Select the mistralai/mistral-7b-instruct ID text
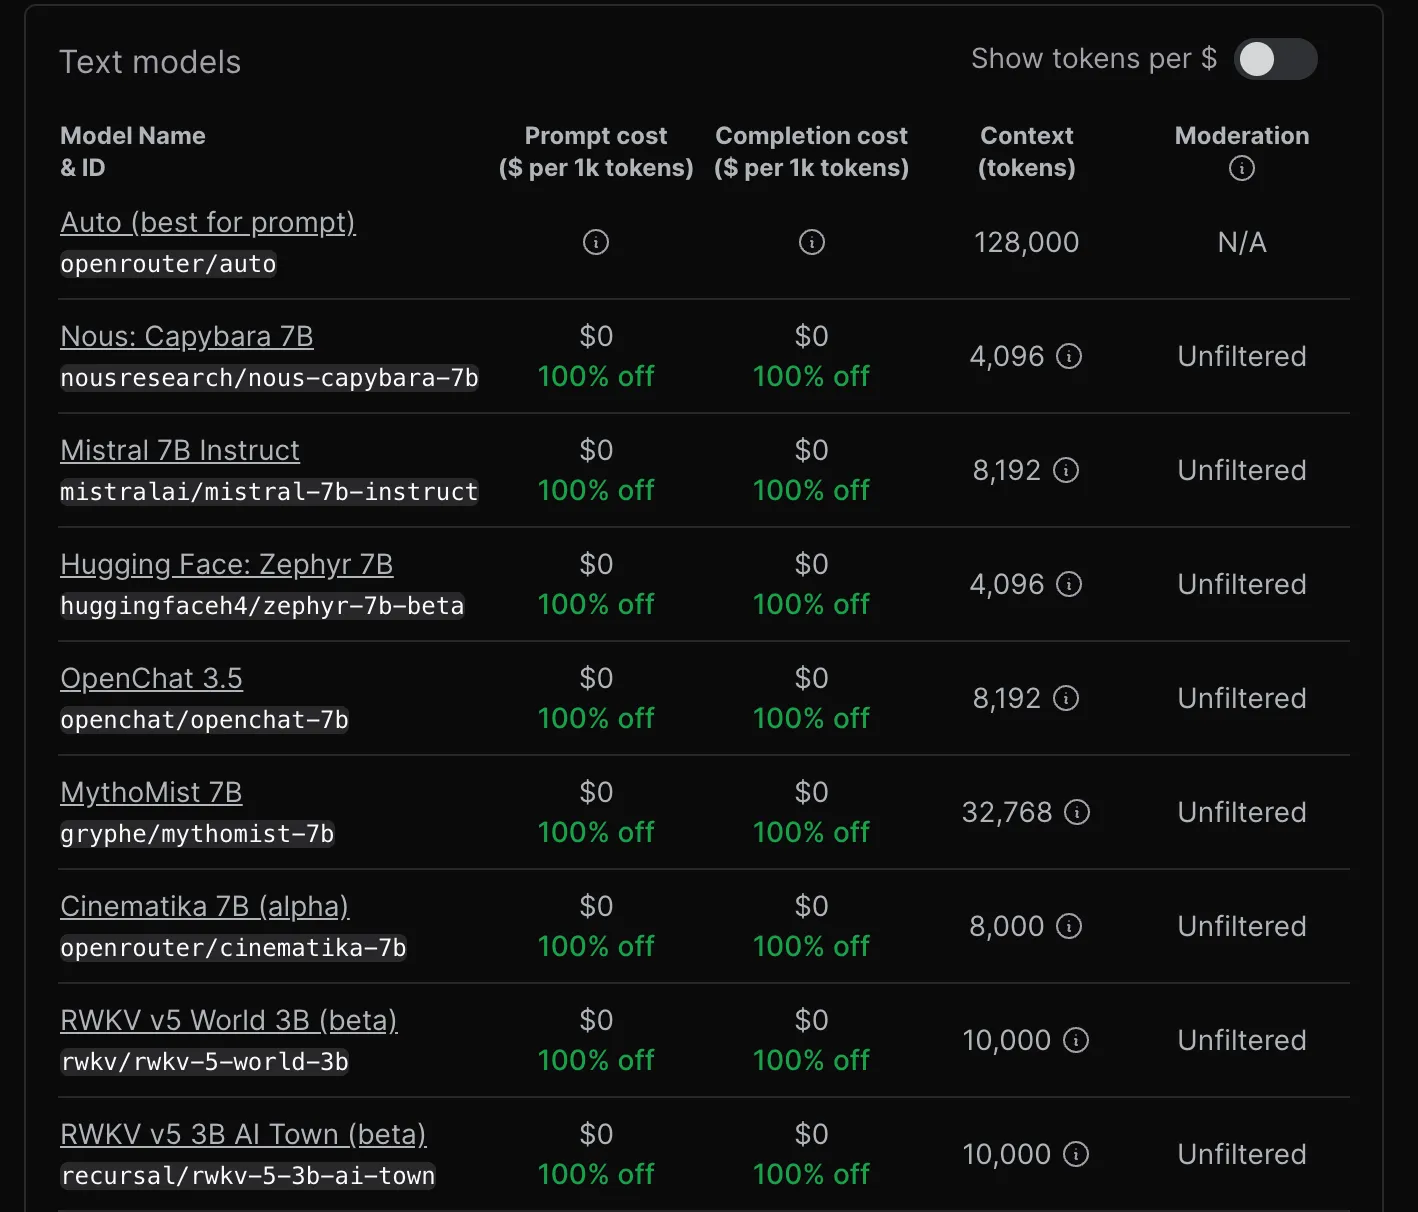The image size is (1418, 1212). (269, 492)
